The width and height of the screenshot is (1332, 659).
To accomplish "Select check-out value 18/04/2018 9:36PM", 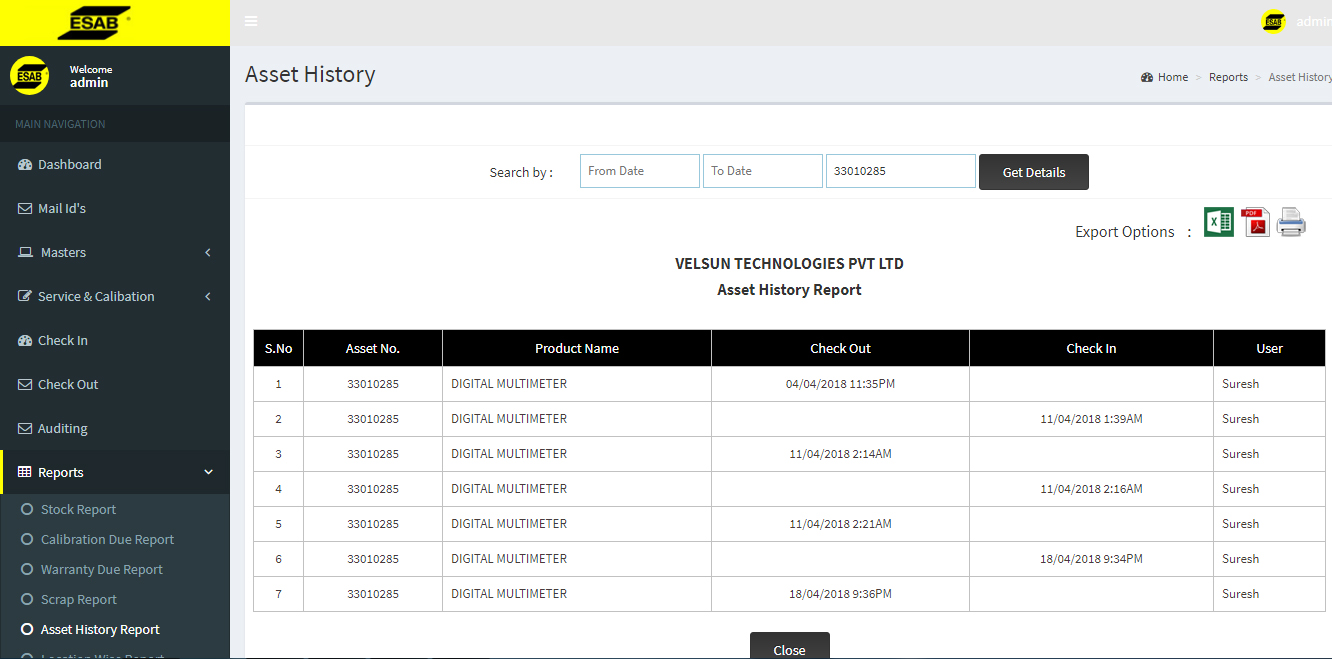I will 840,594.
